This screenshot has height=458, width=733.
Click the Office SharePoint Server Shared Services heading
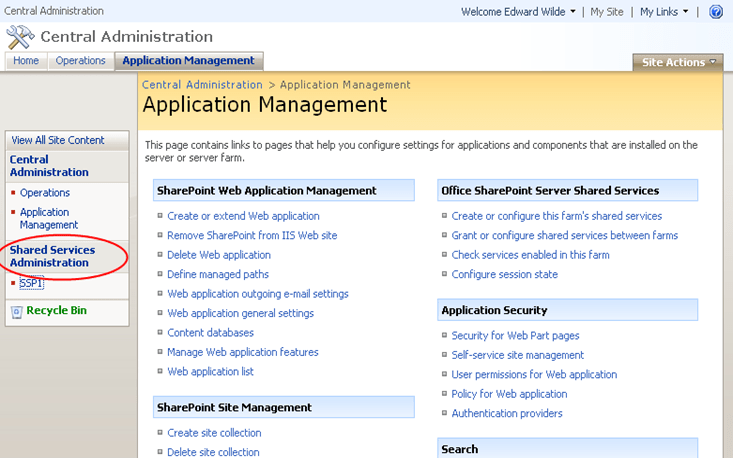[550, 191]
